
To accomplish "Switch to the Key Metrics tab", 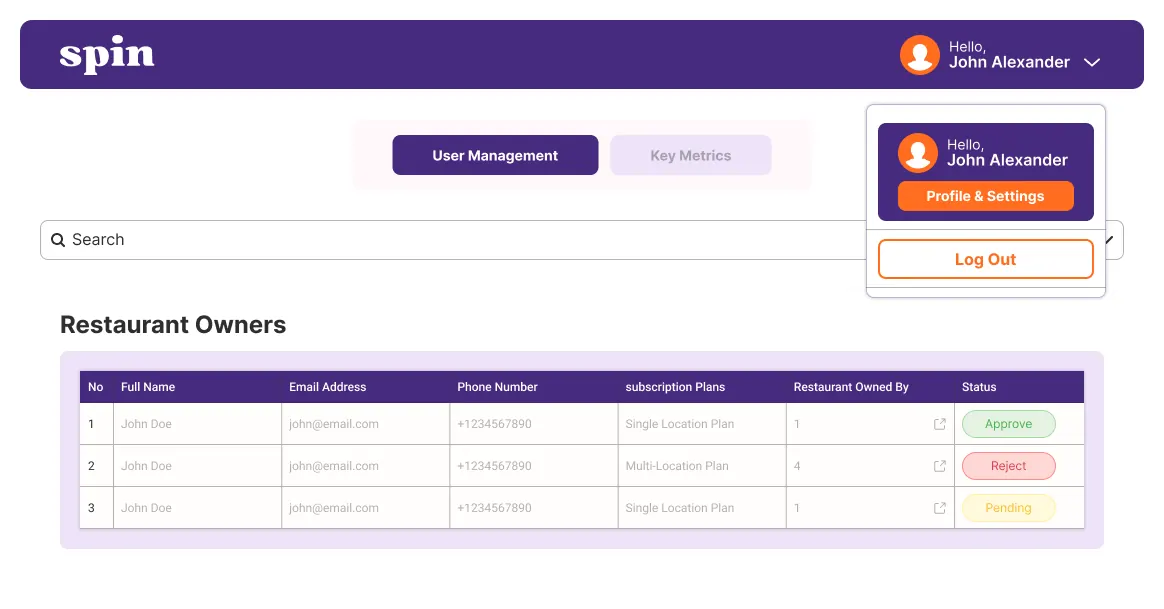I will (x=690, y=155).
